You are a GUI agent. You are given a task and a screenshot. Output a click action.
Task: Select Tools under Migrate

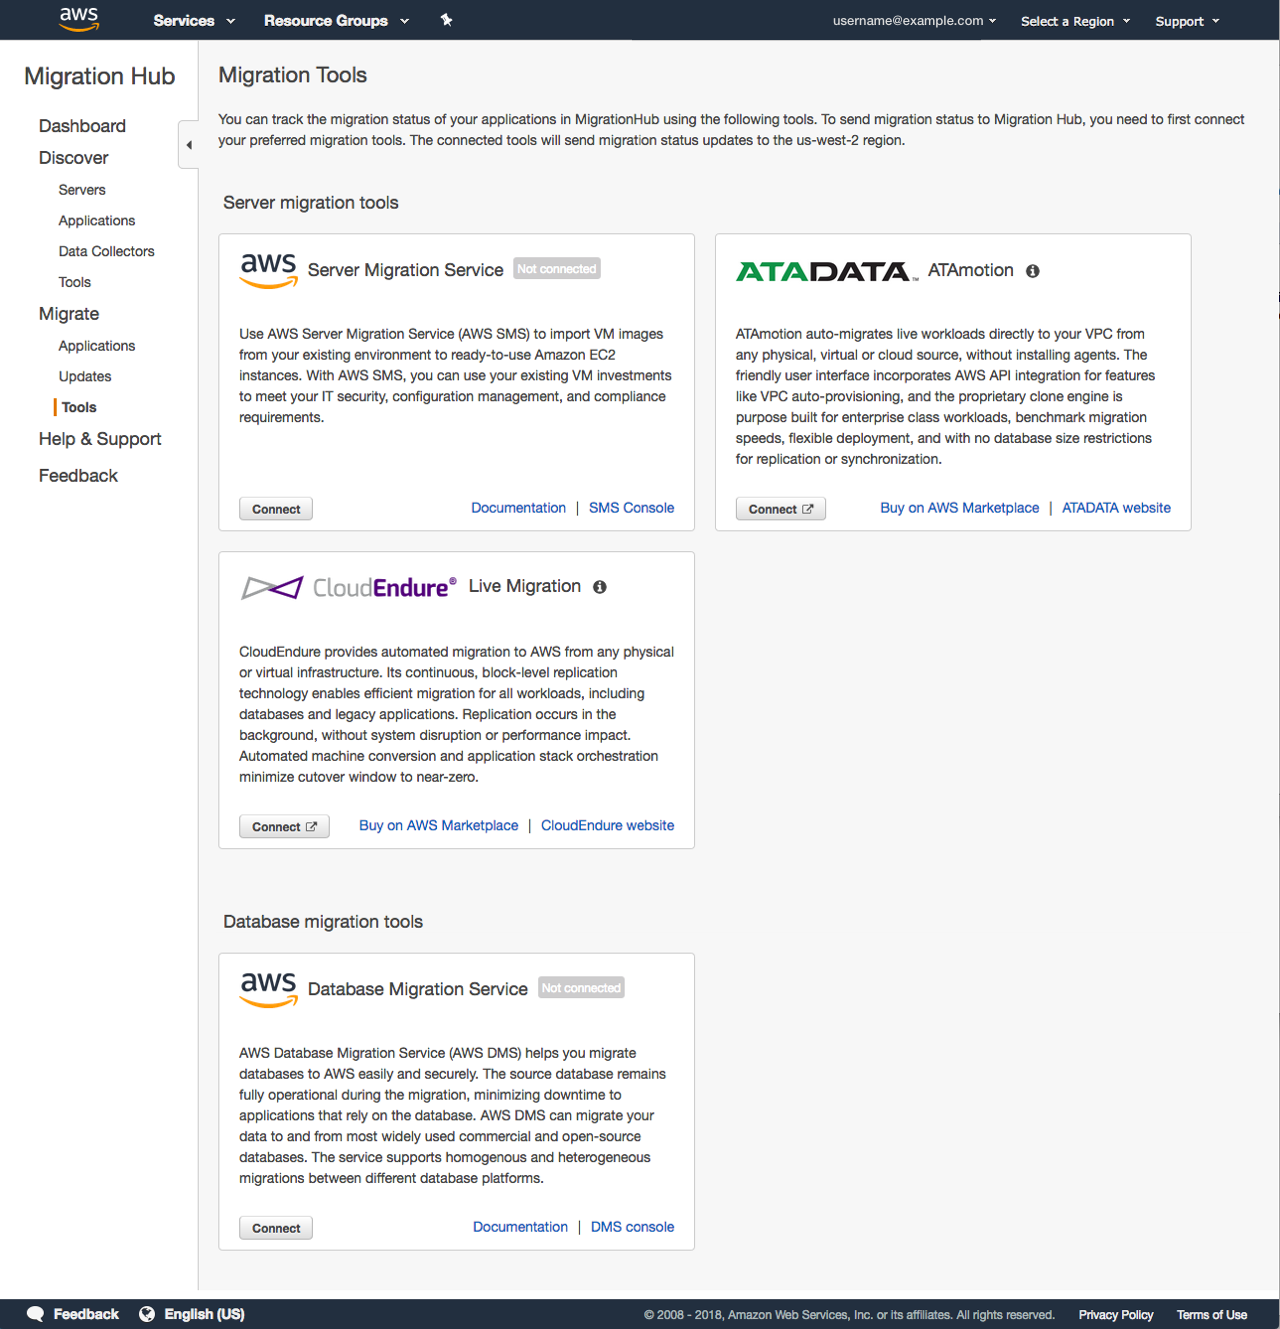79,408
